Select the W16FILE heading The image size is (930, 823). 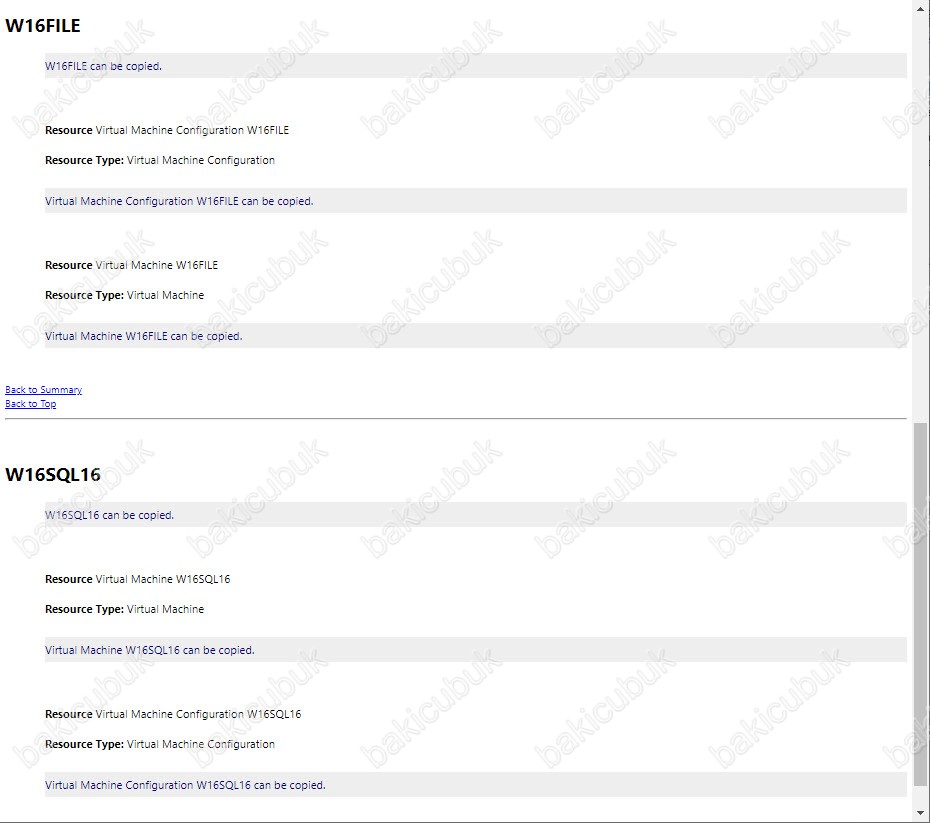(43, 25)
